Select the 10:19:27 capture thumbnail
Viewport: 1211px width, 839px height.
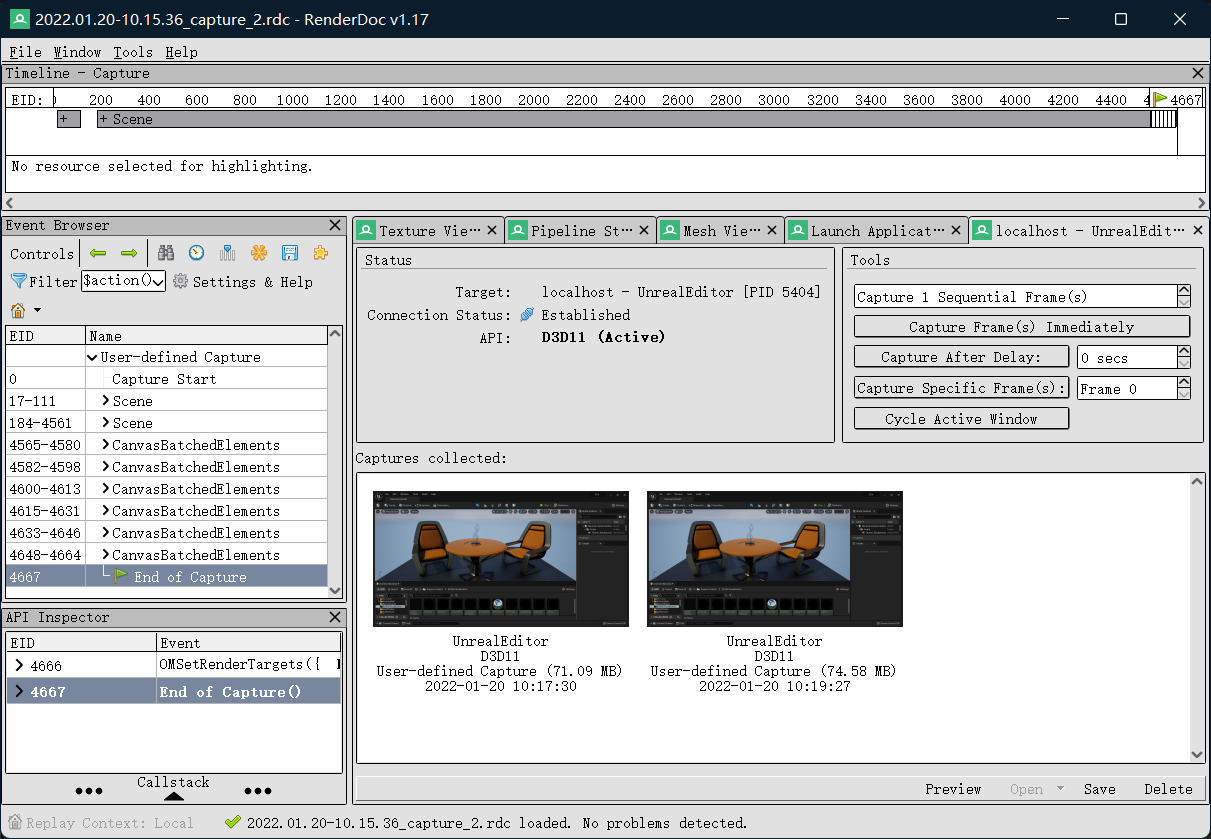click(x=774, y=558)
